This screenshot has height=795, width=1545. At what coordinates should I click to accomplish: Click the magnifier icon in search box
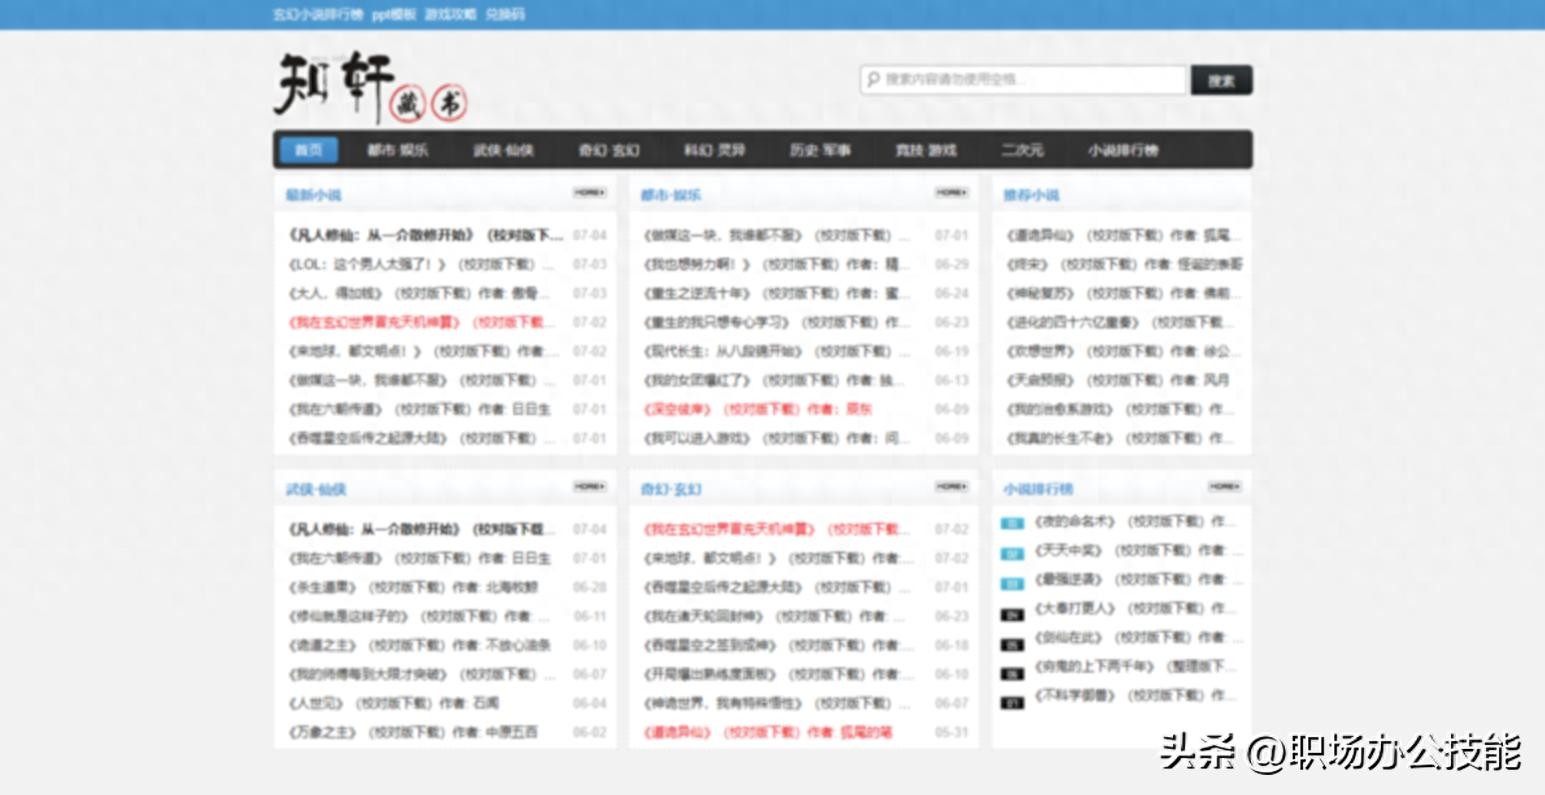[873, 80]
